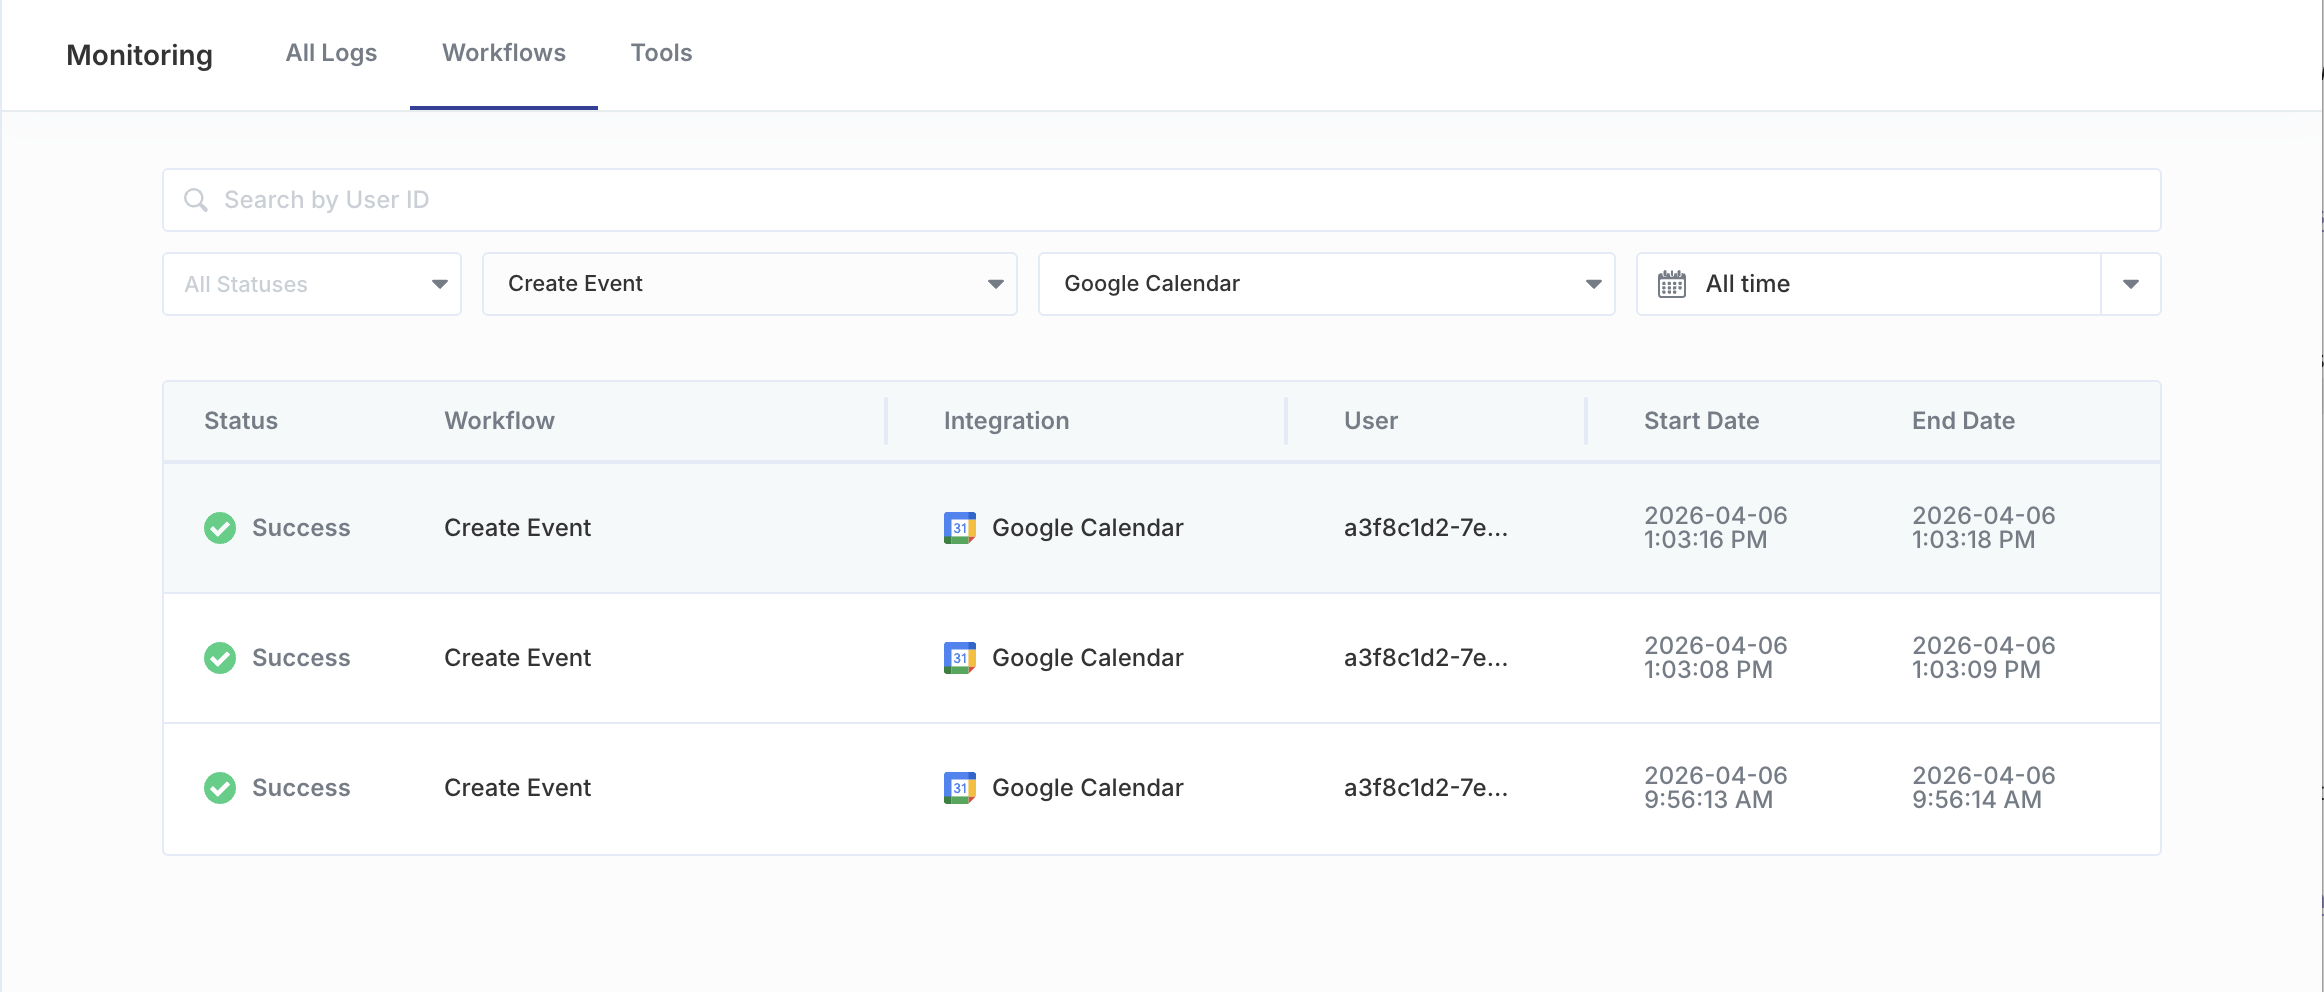
Task: Open the Create Event workflow filter dropdown
Action: tap(750, 284)
